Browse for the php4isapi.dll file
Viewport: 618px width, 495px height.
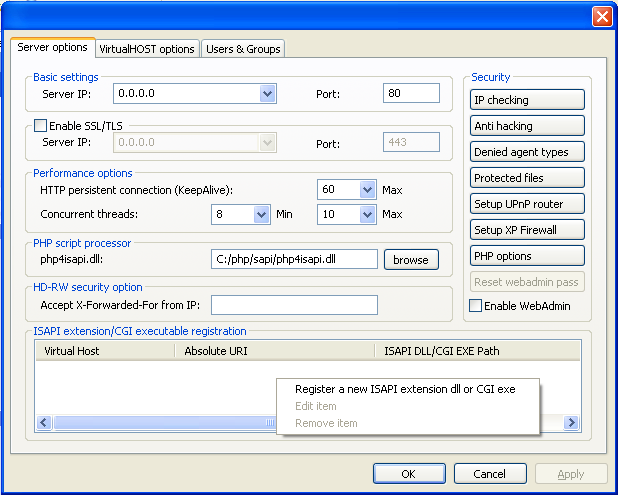410,260
